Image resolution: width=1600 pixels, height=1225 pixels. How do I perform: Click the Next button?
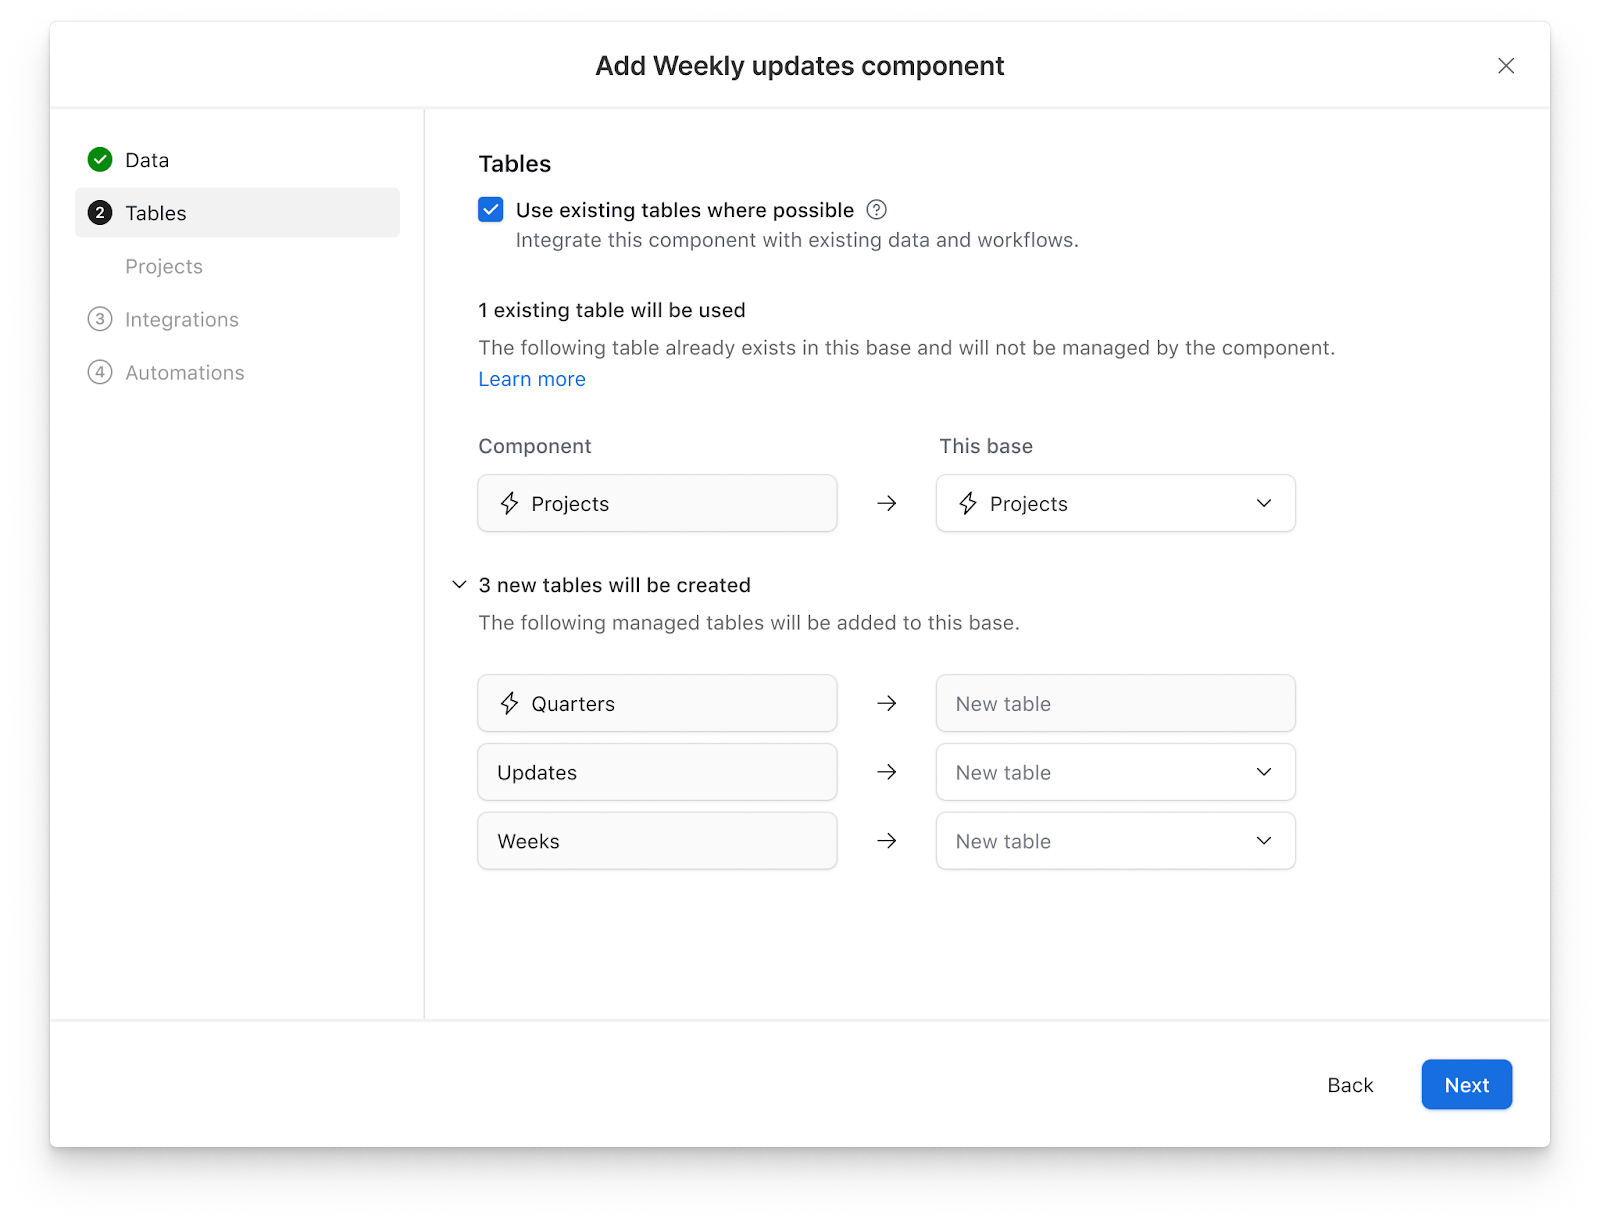1466,1085
